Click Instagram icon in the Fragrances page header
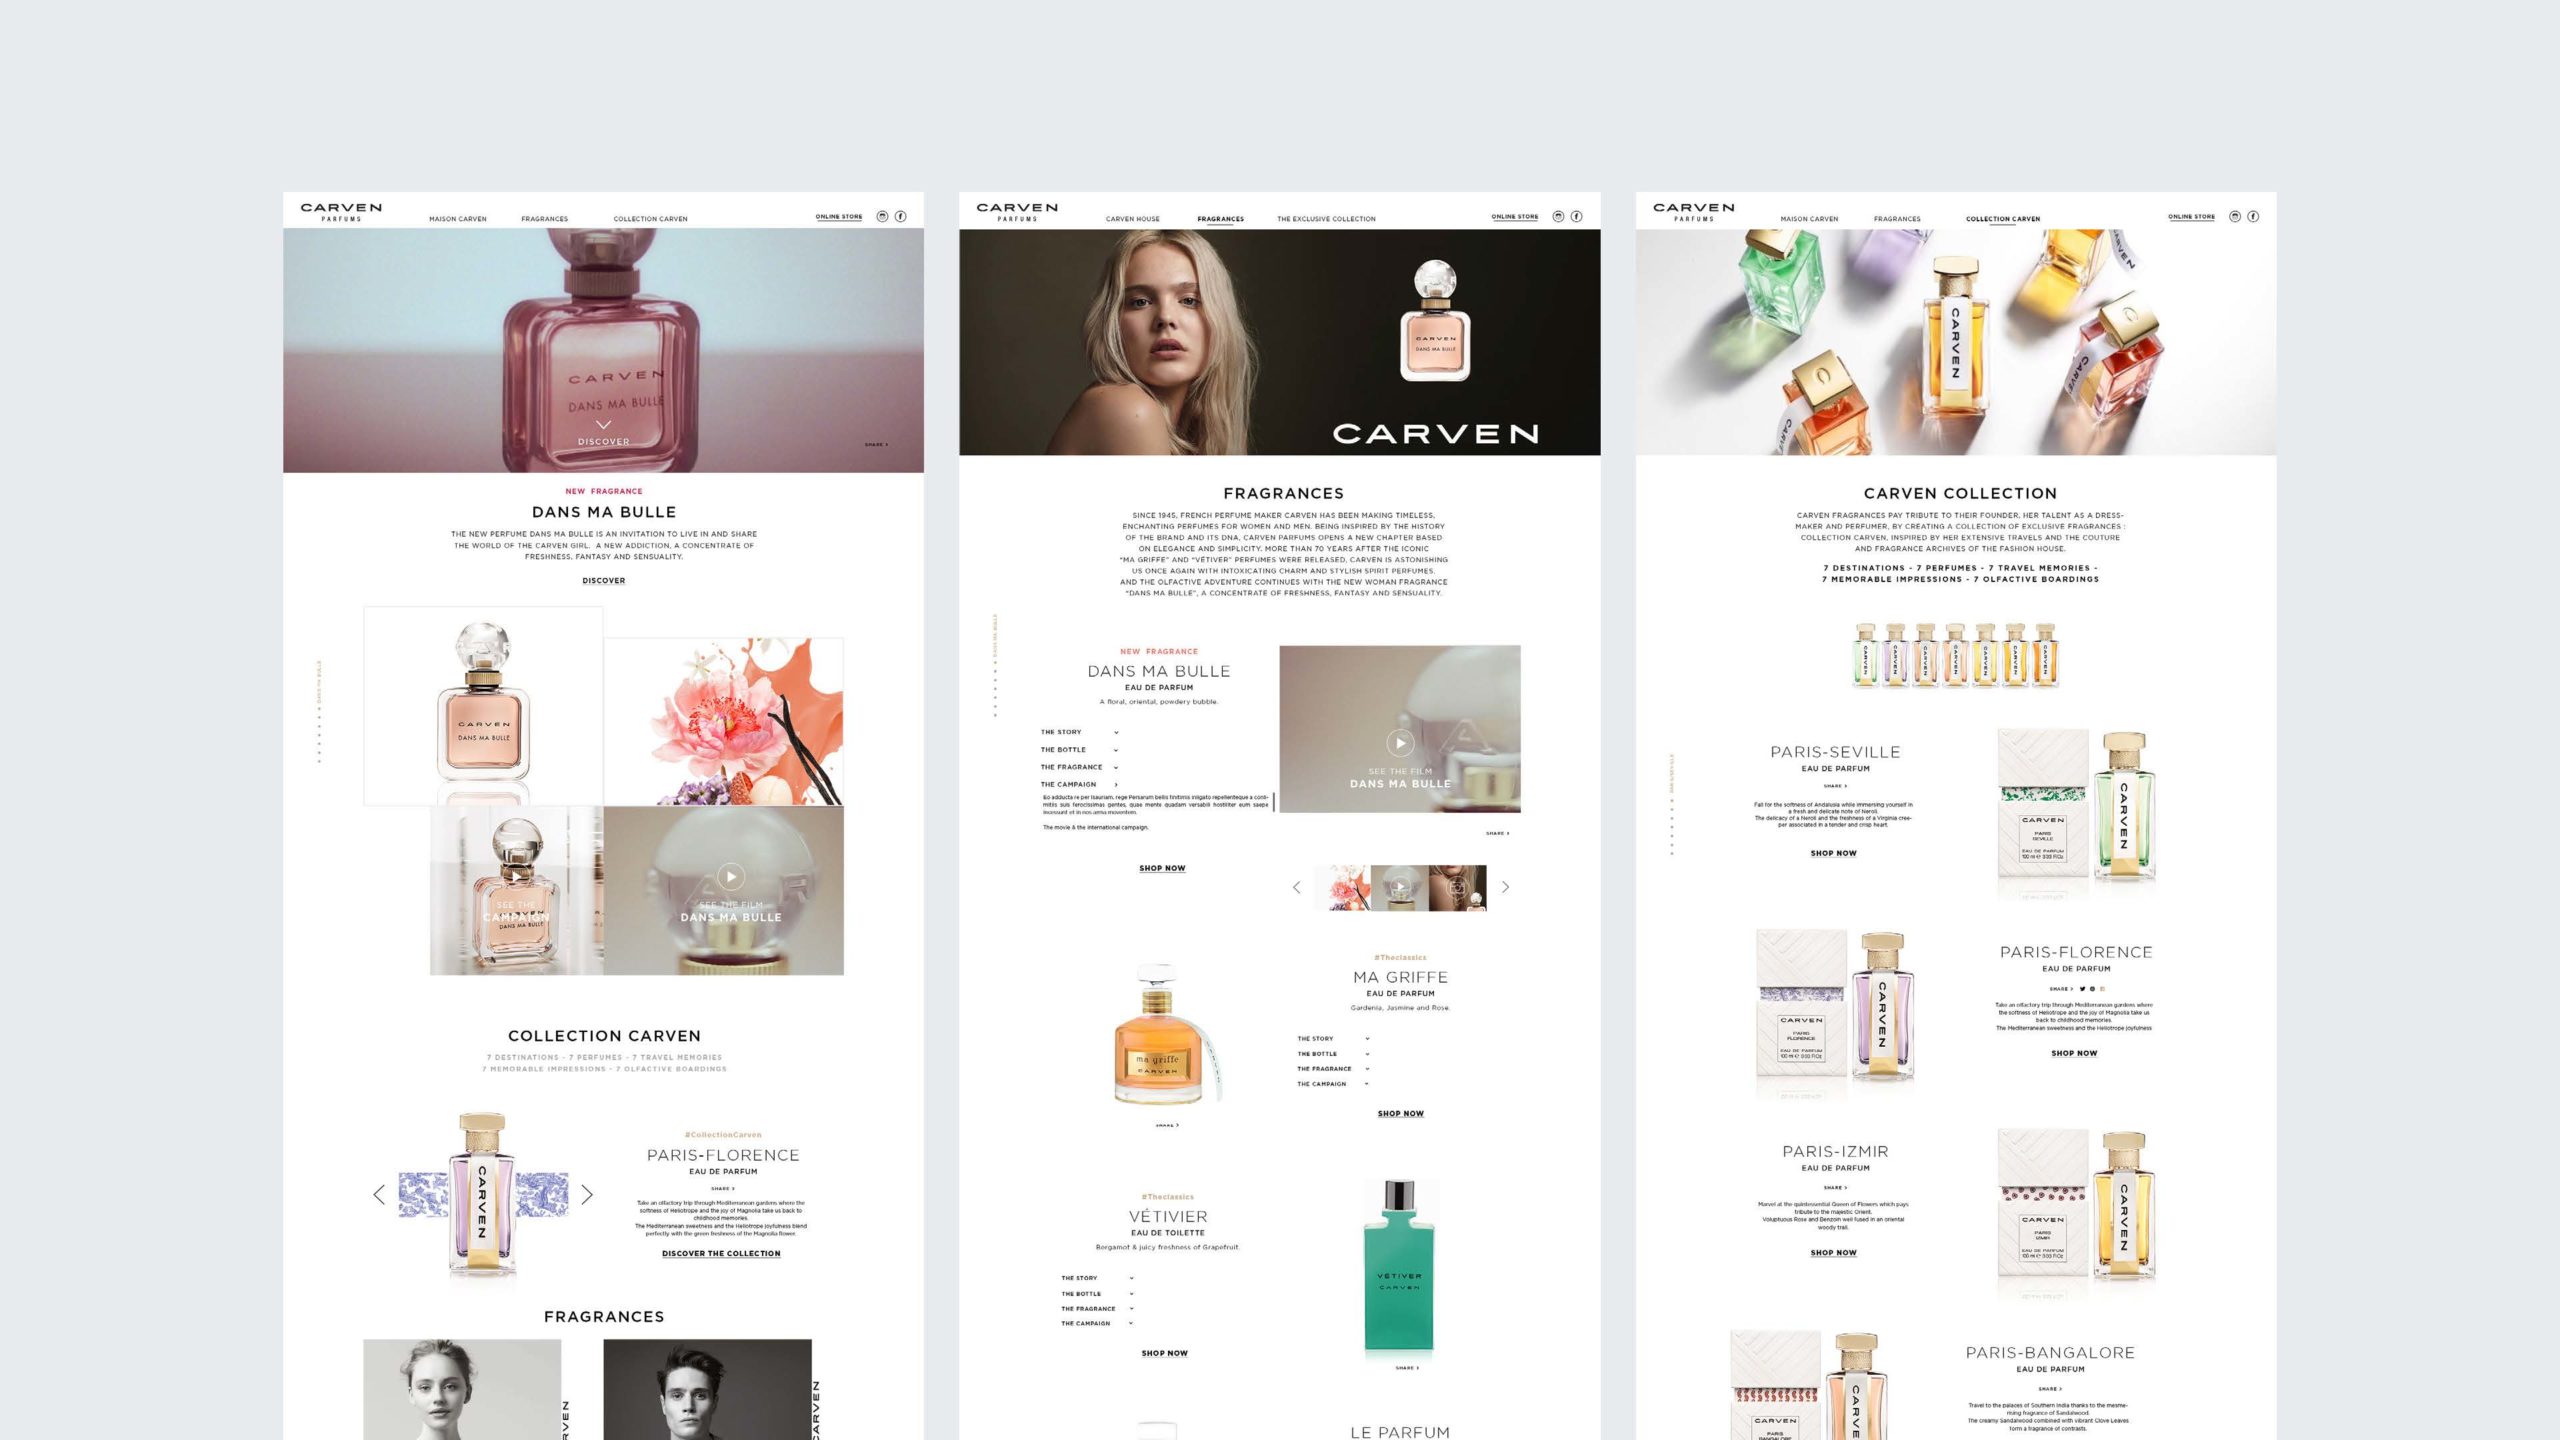The height and width of the screenshot is (1440, 2560). (1558, 216)
